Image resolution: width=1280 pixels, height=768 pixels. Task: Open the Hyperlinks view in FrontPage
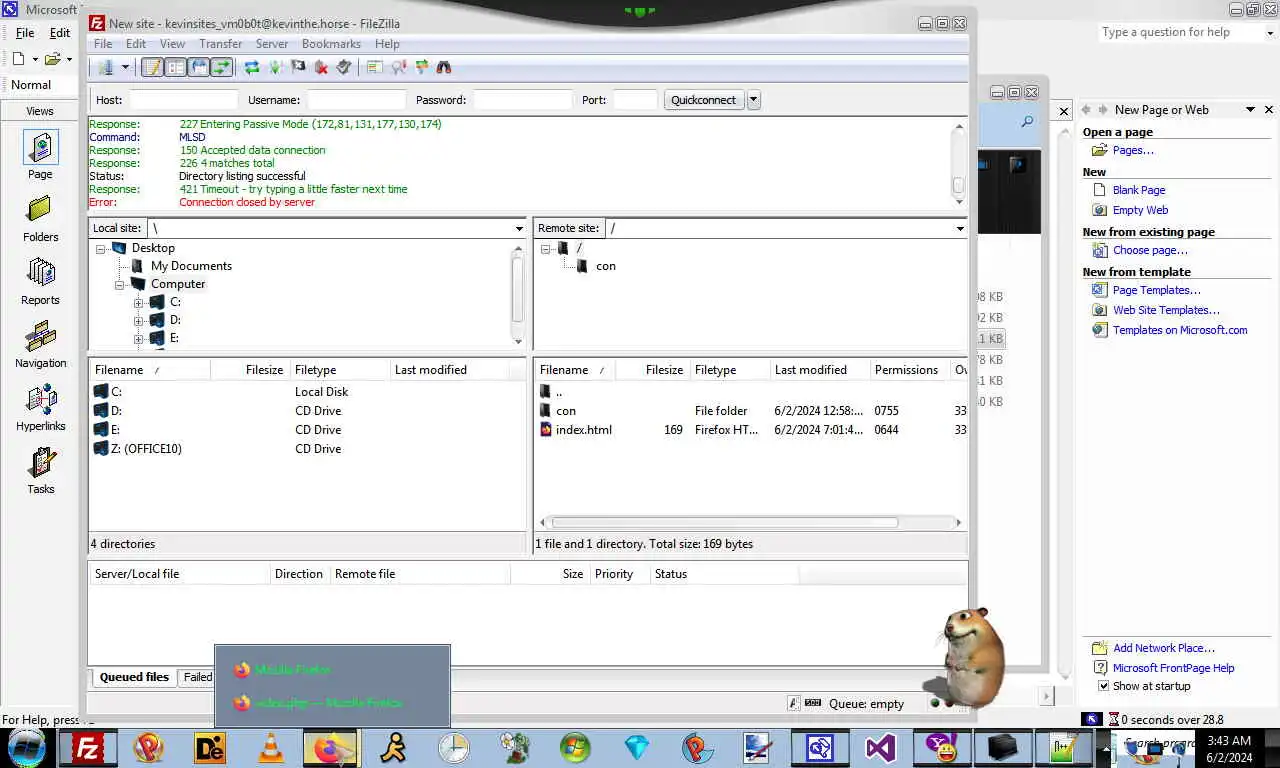click(x=40, y=407)
